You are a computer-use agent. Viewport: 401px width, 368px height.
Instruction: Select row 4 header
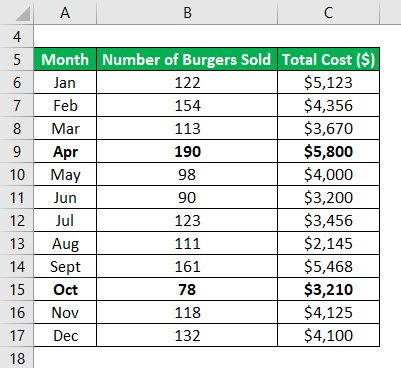[17, 36]
